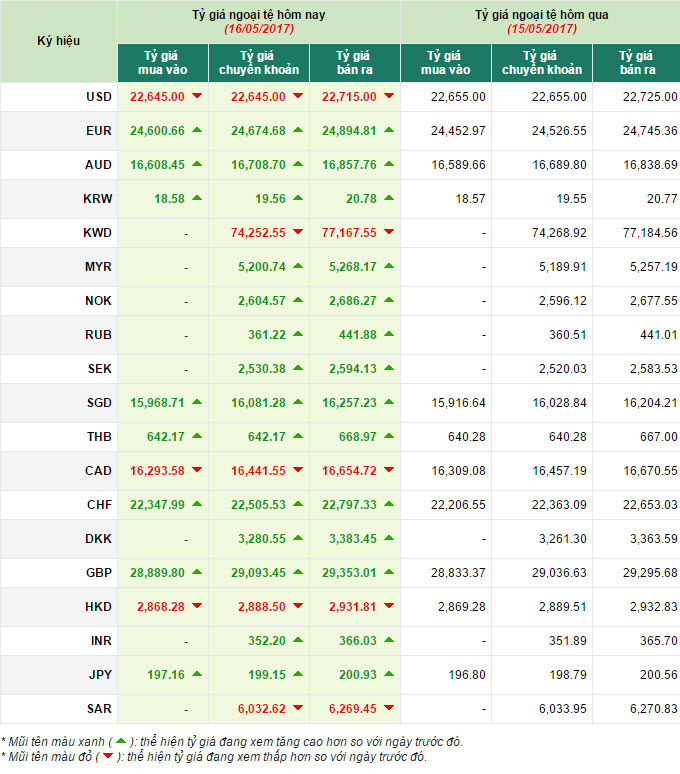Screen dimensions: 680x774
Task: Click green up arrow next to CHF 22,505.53
Action: point(298,504)
